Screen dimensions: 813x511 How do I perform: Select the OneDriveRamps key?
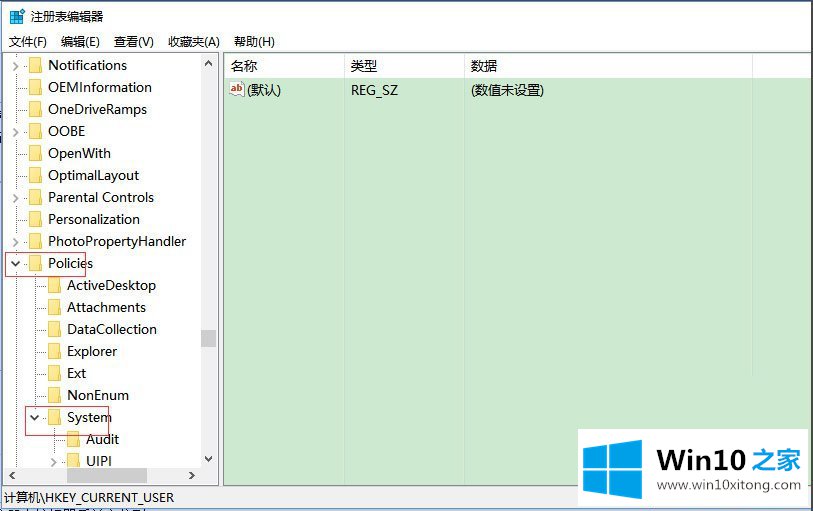click(97, 109)
